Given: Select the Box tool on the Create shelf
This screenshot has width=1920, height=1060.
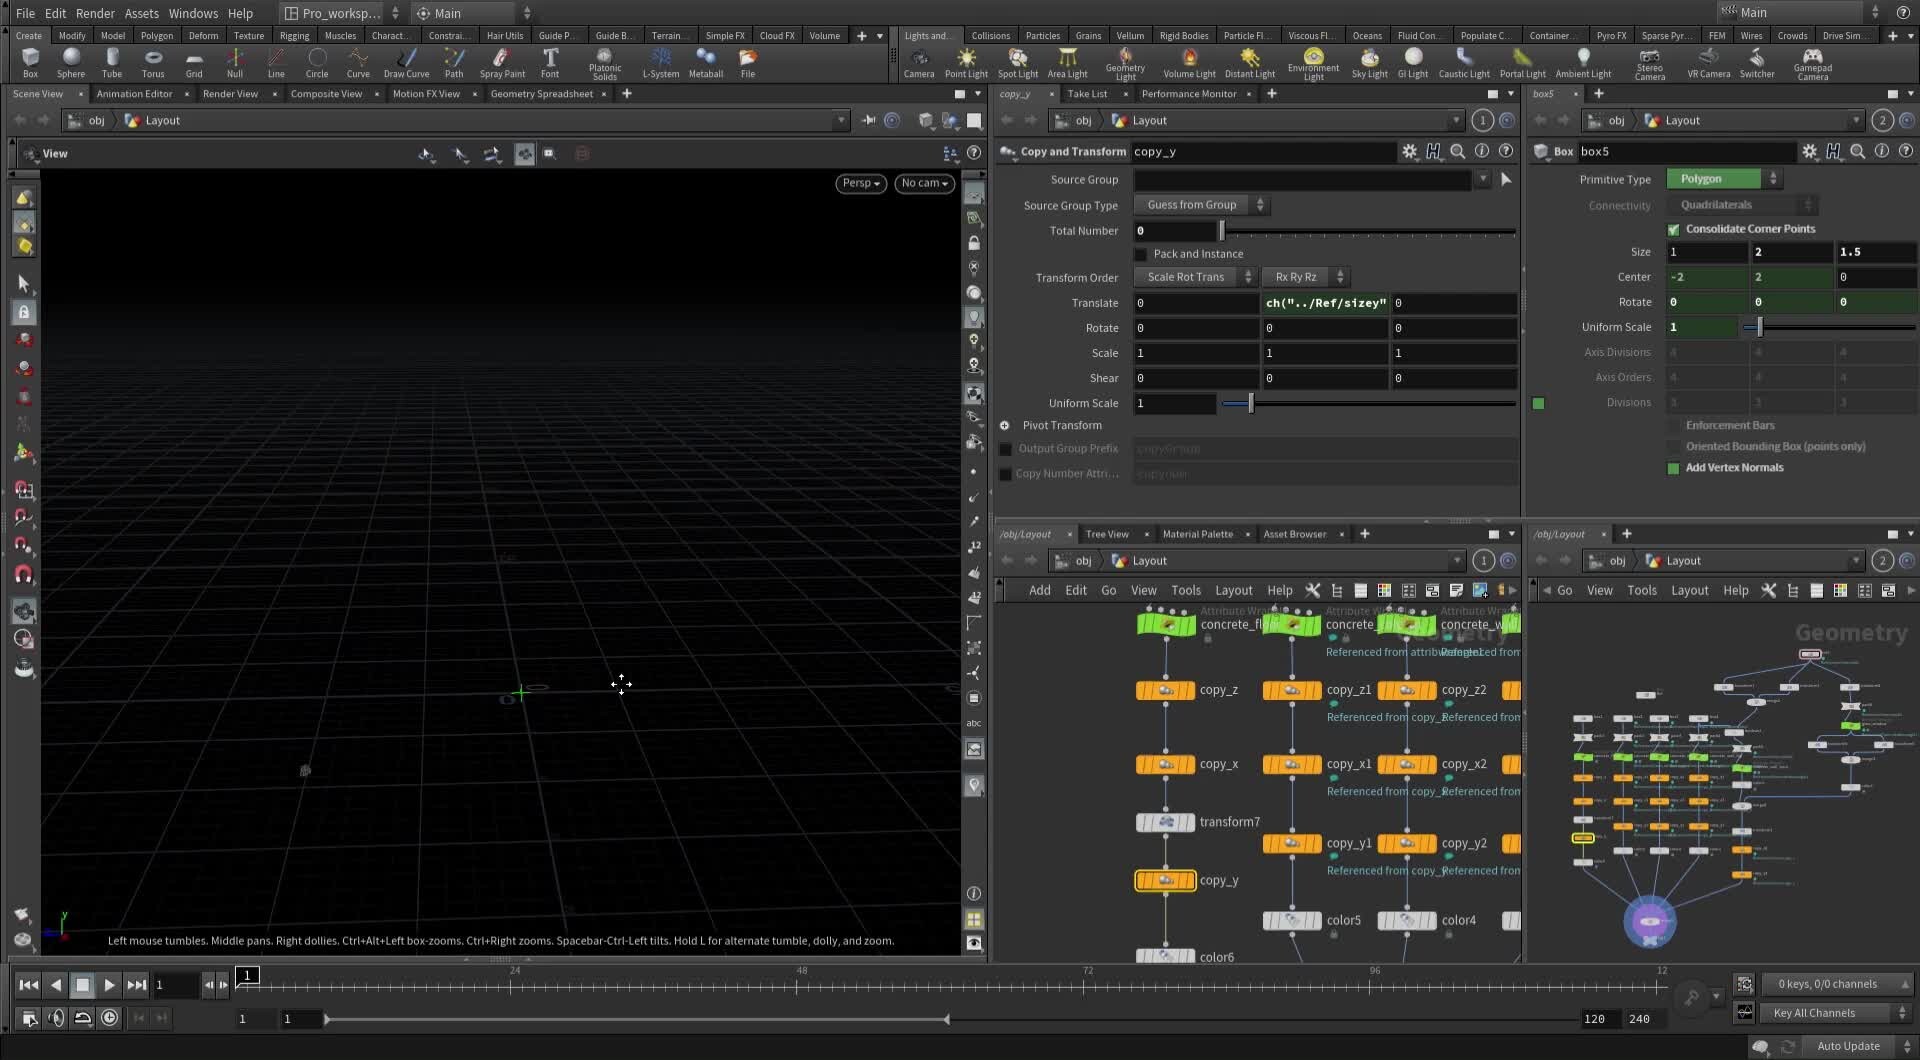Looking at the screenshot, I should (30, 62).
